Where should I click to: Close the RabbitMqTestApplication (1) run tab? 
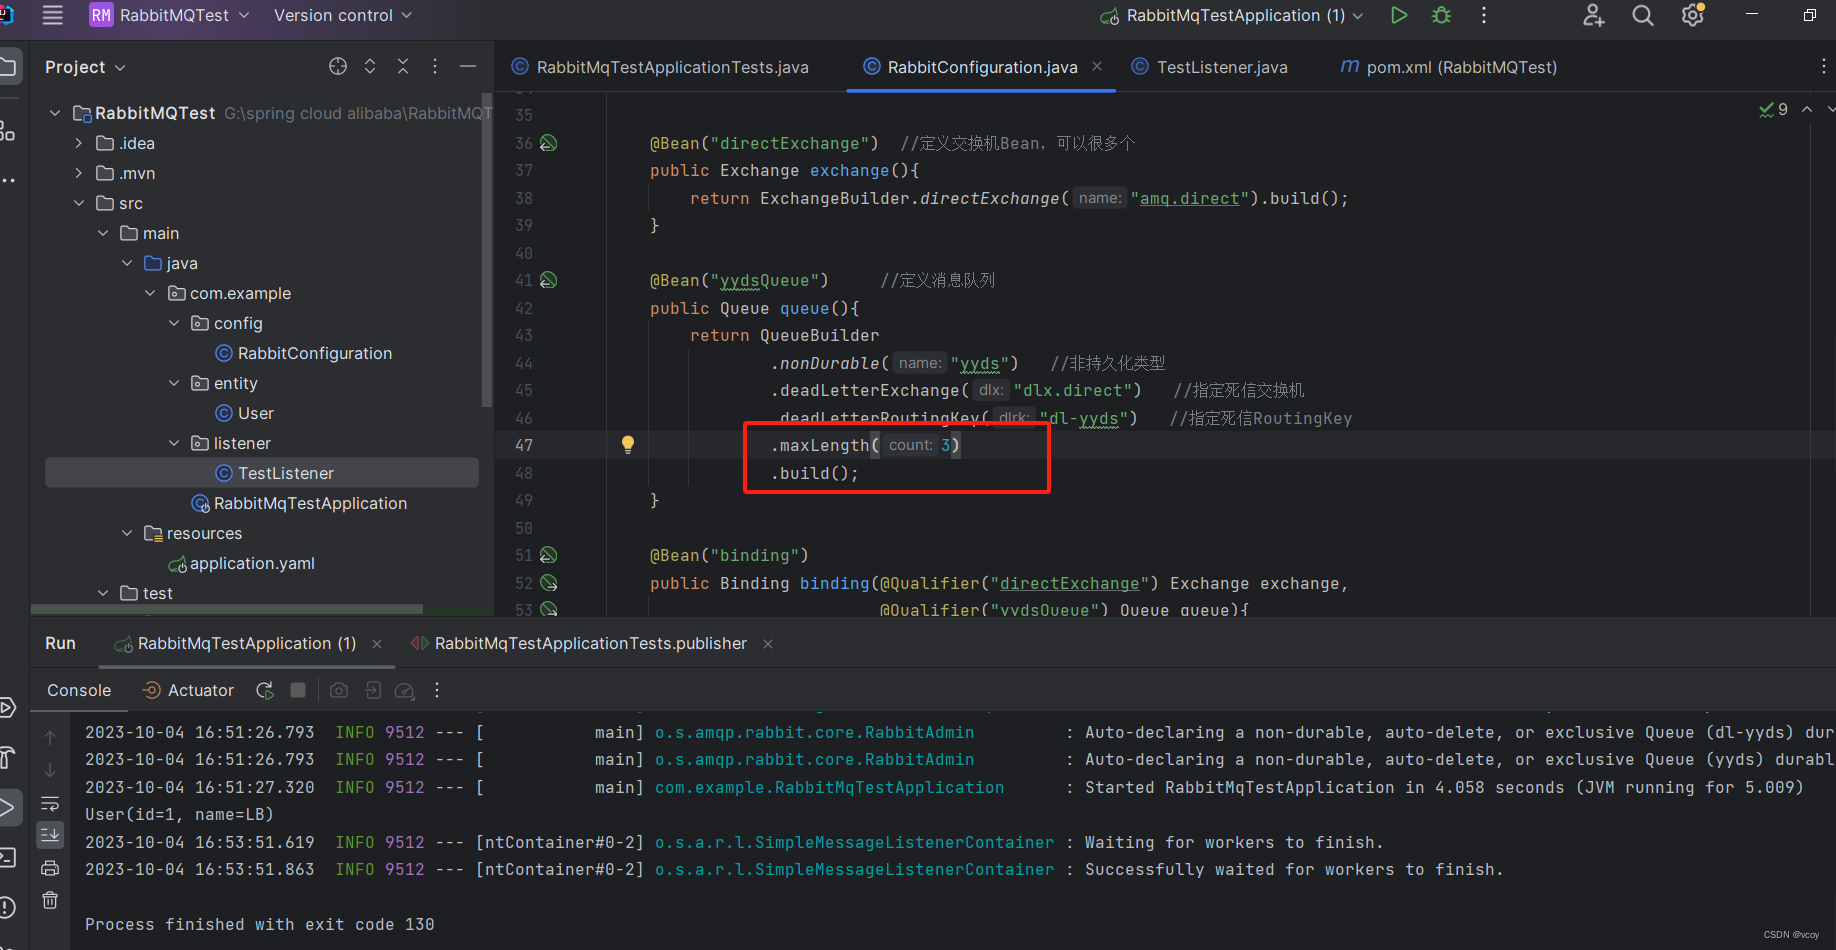(377, 644)
